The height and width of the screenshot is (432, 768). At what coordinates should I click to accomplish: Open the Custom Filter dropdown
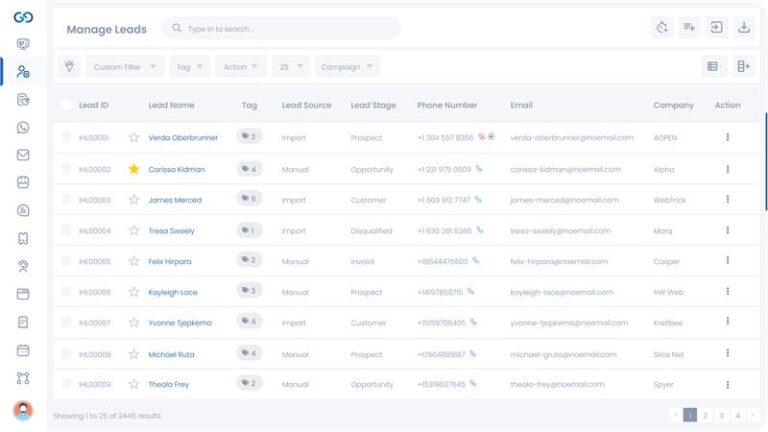pos(125,66)
